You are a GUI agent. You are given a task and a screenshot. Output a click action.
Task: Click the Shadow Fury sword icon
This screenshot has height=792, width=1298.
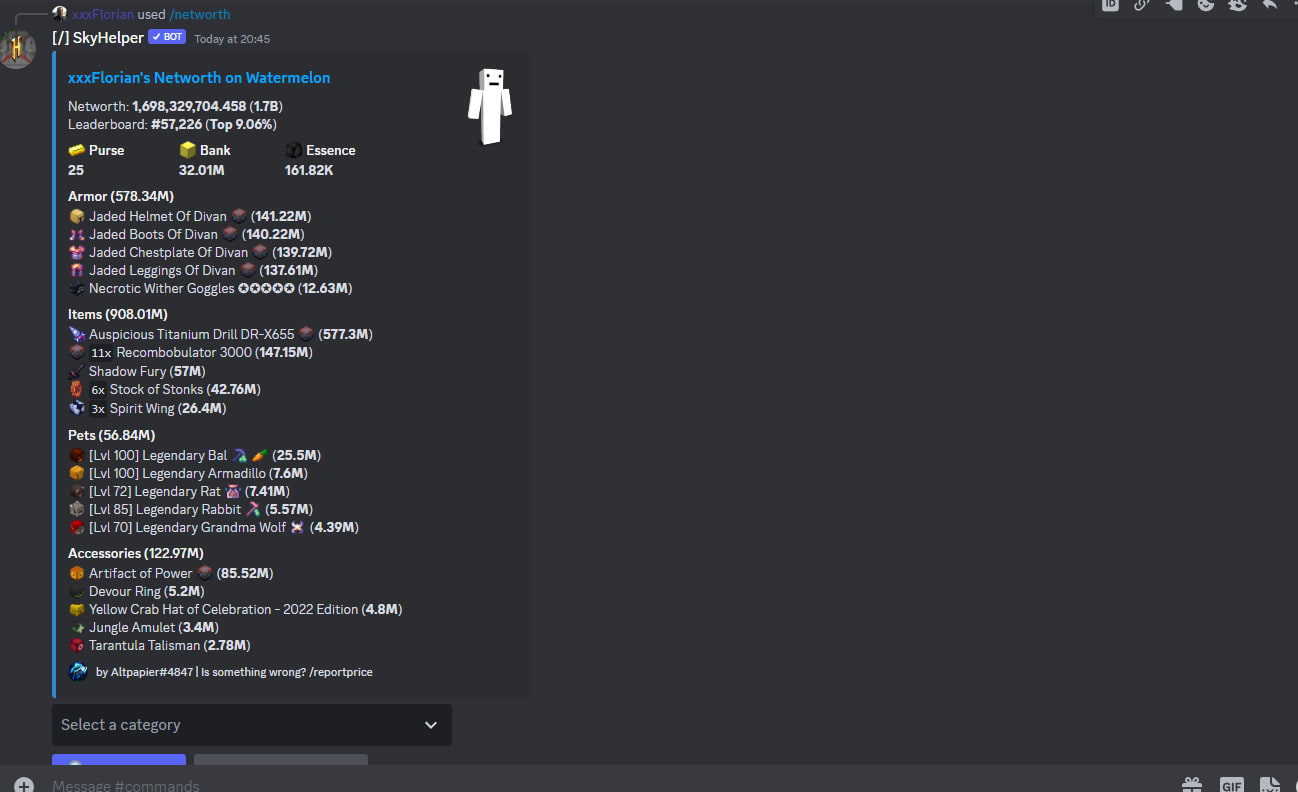click(x=77, y=371)
